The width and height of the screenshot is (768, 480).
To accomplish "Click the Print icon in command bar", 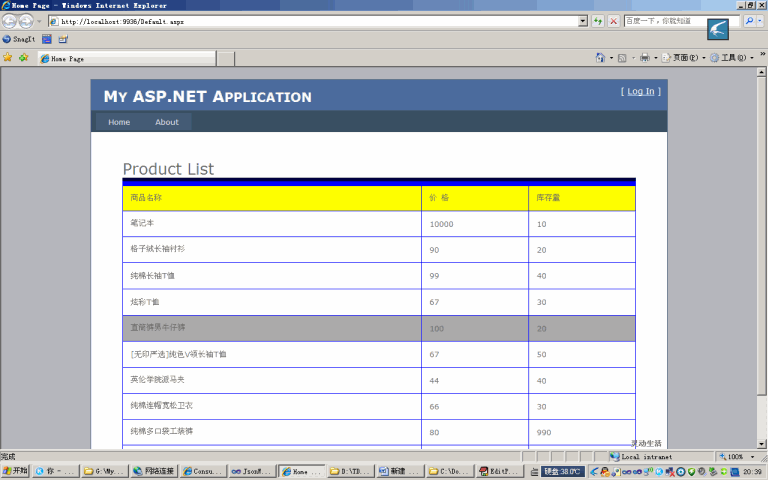I will coord(645,58).
